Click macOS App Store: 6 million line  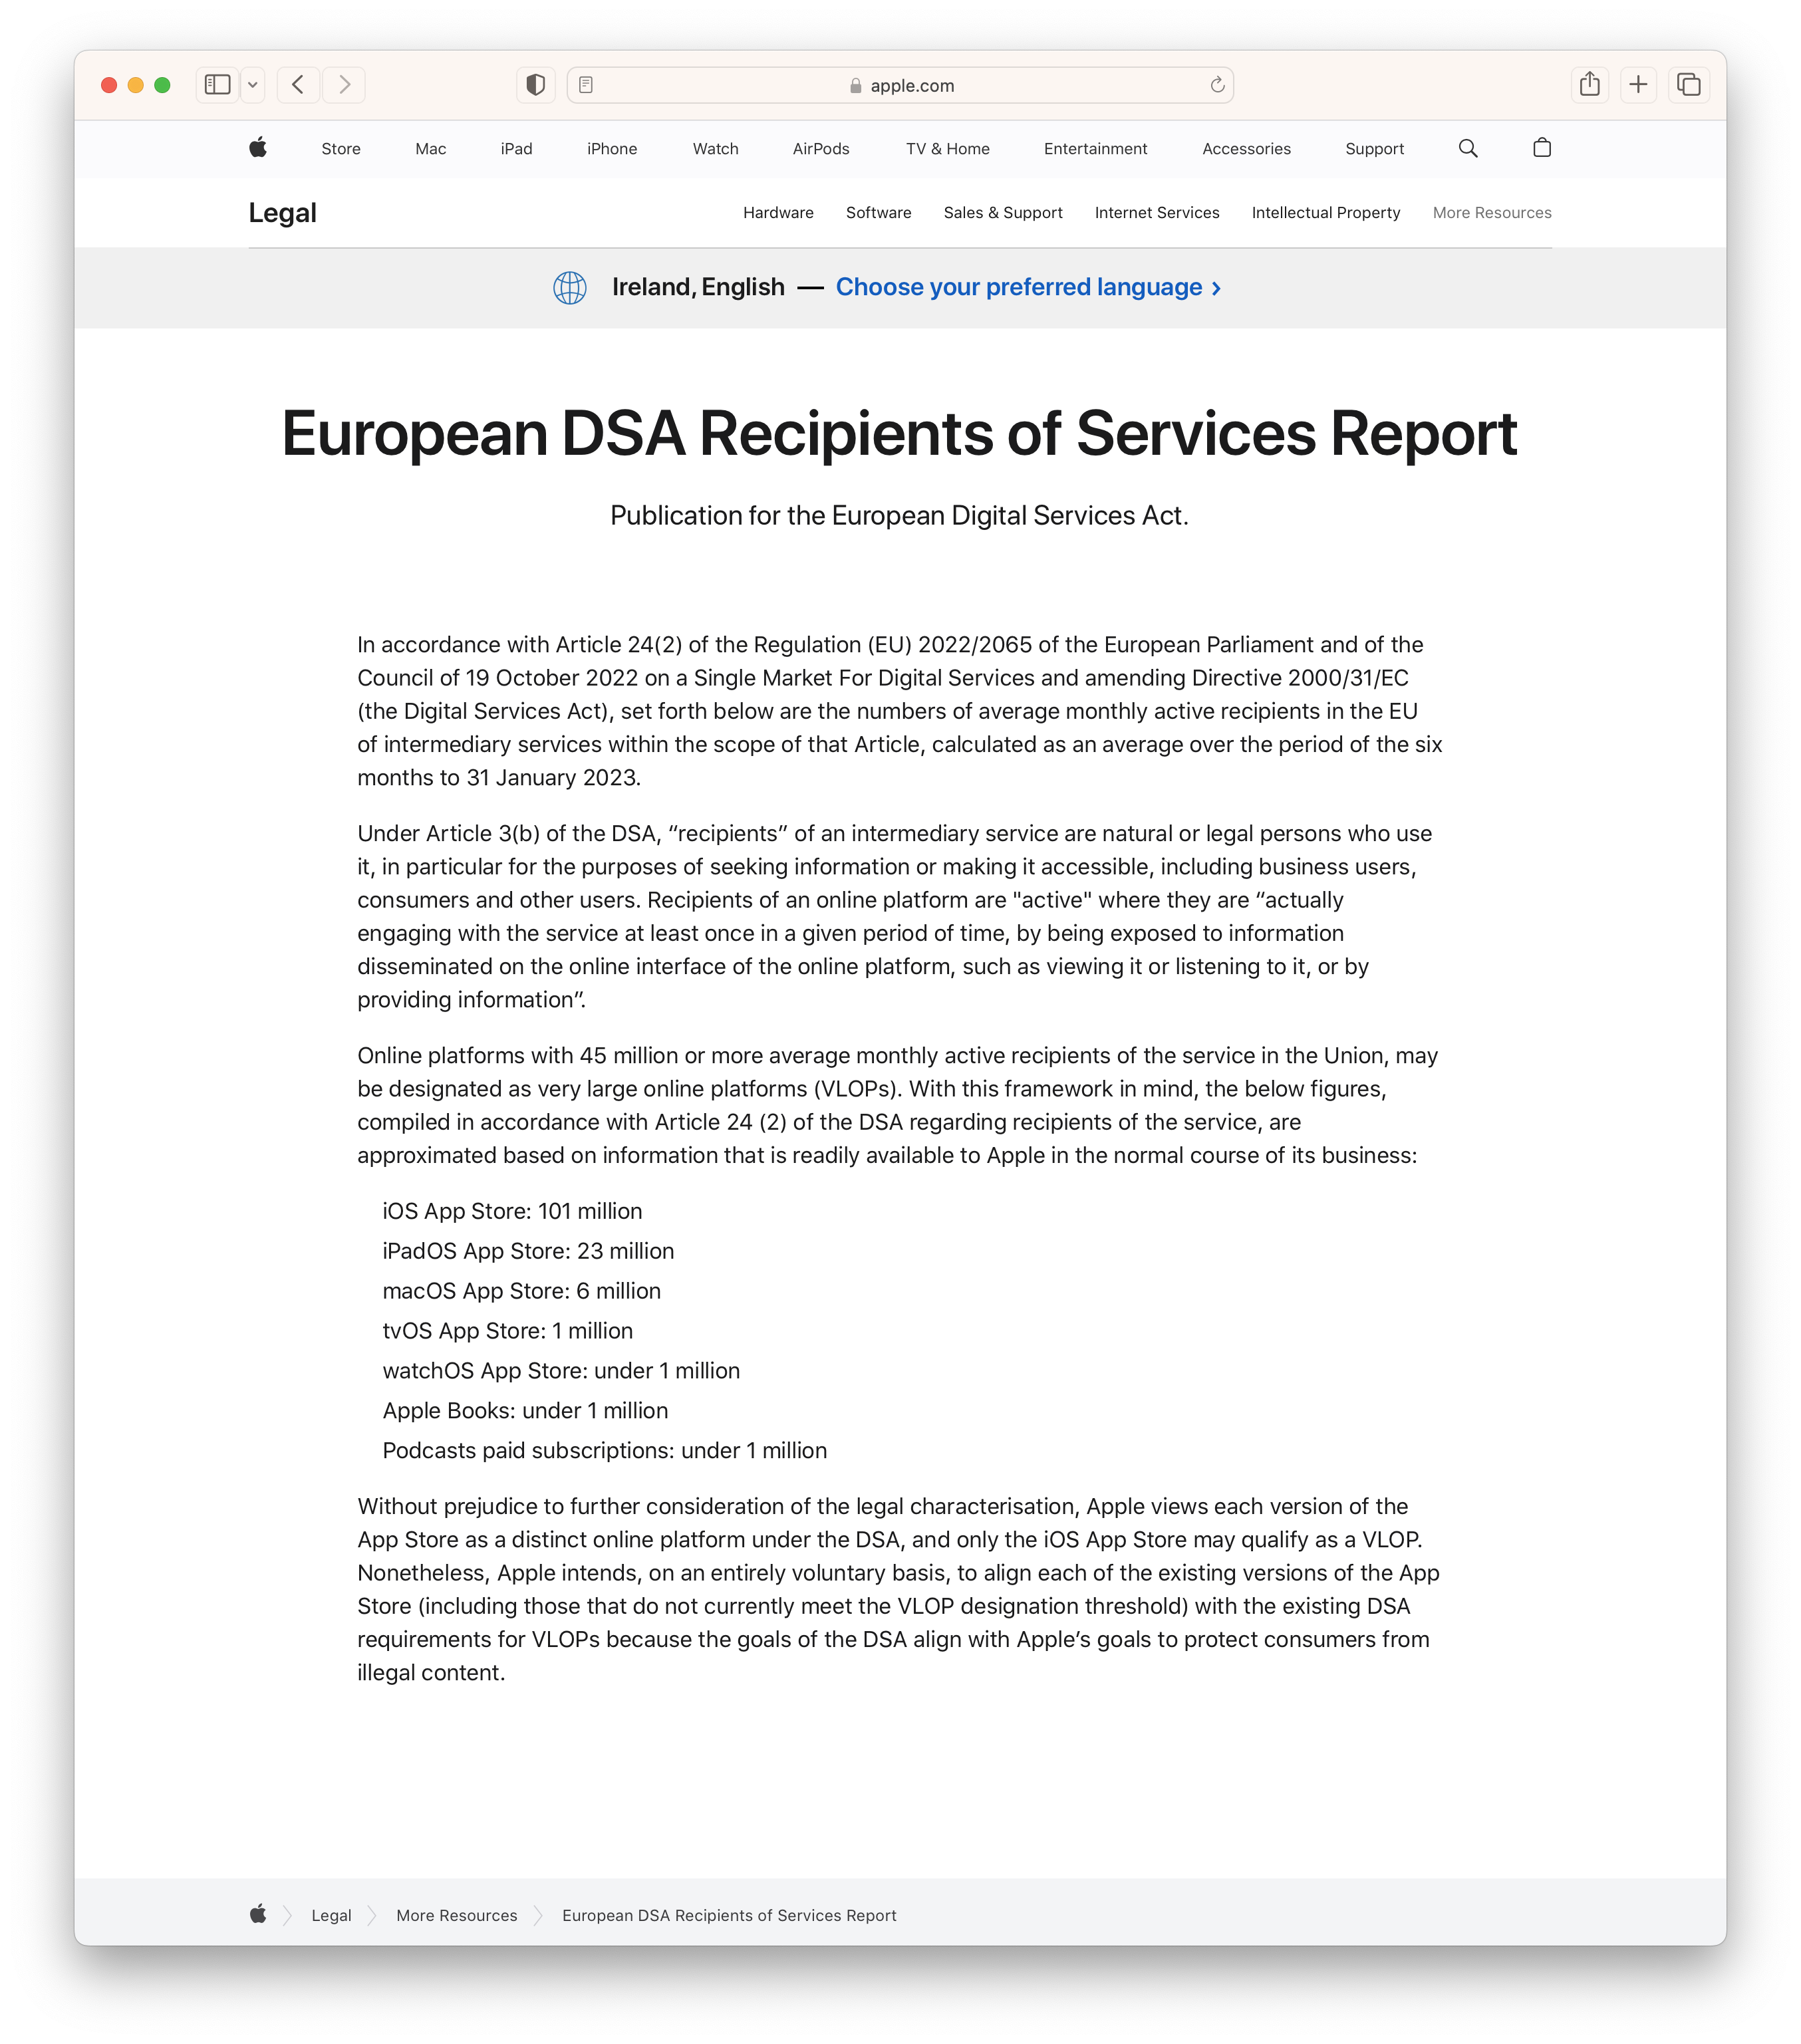tap(521, 1291)
